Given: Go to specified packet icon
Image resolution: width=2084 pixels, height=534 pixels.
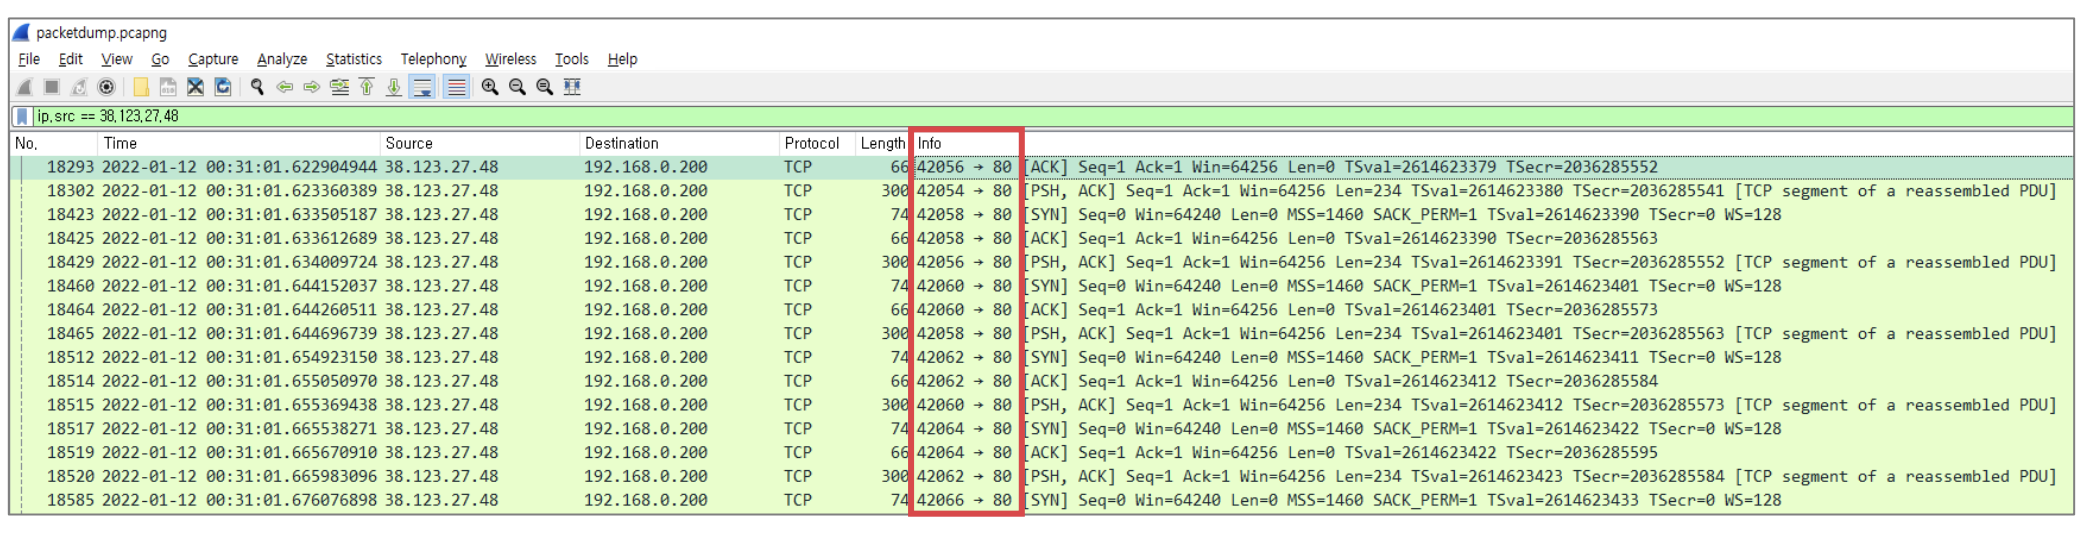Looking at the screenshot, I should [x=340, y=87].
